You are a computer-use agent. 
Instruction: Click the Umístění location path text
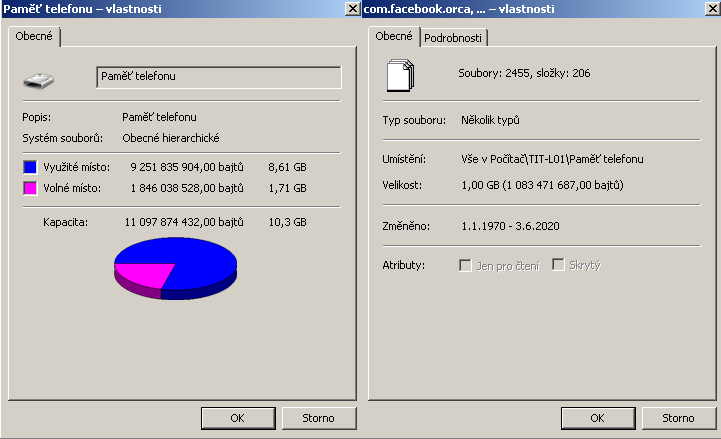[x=552, y=159]
